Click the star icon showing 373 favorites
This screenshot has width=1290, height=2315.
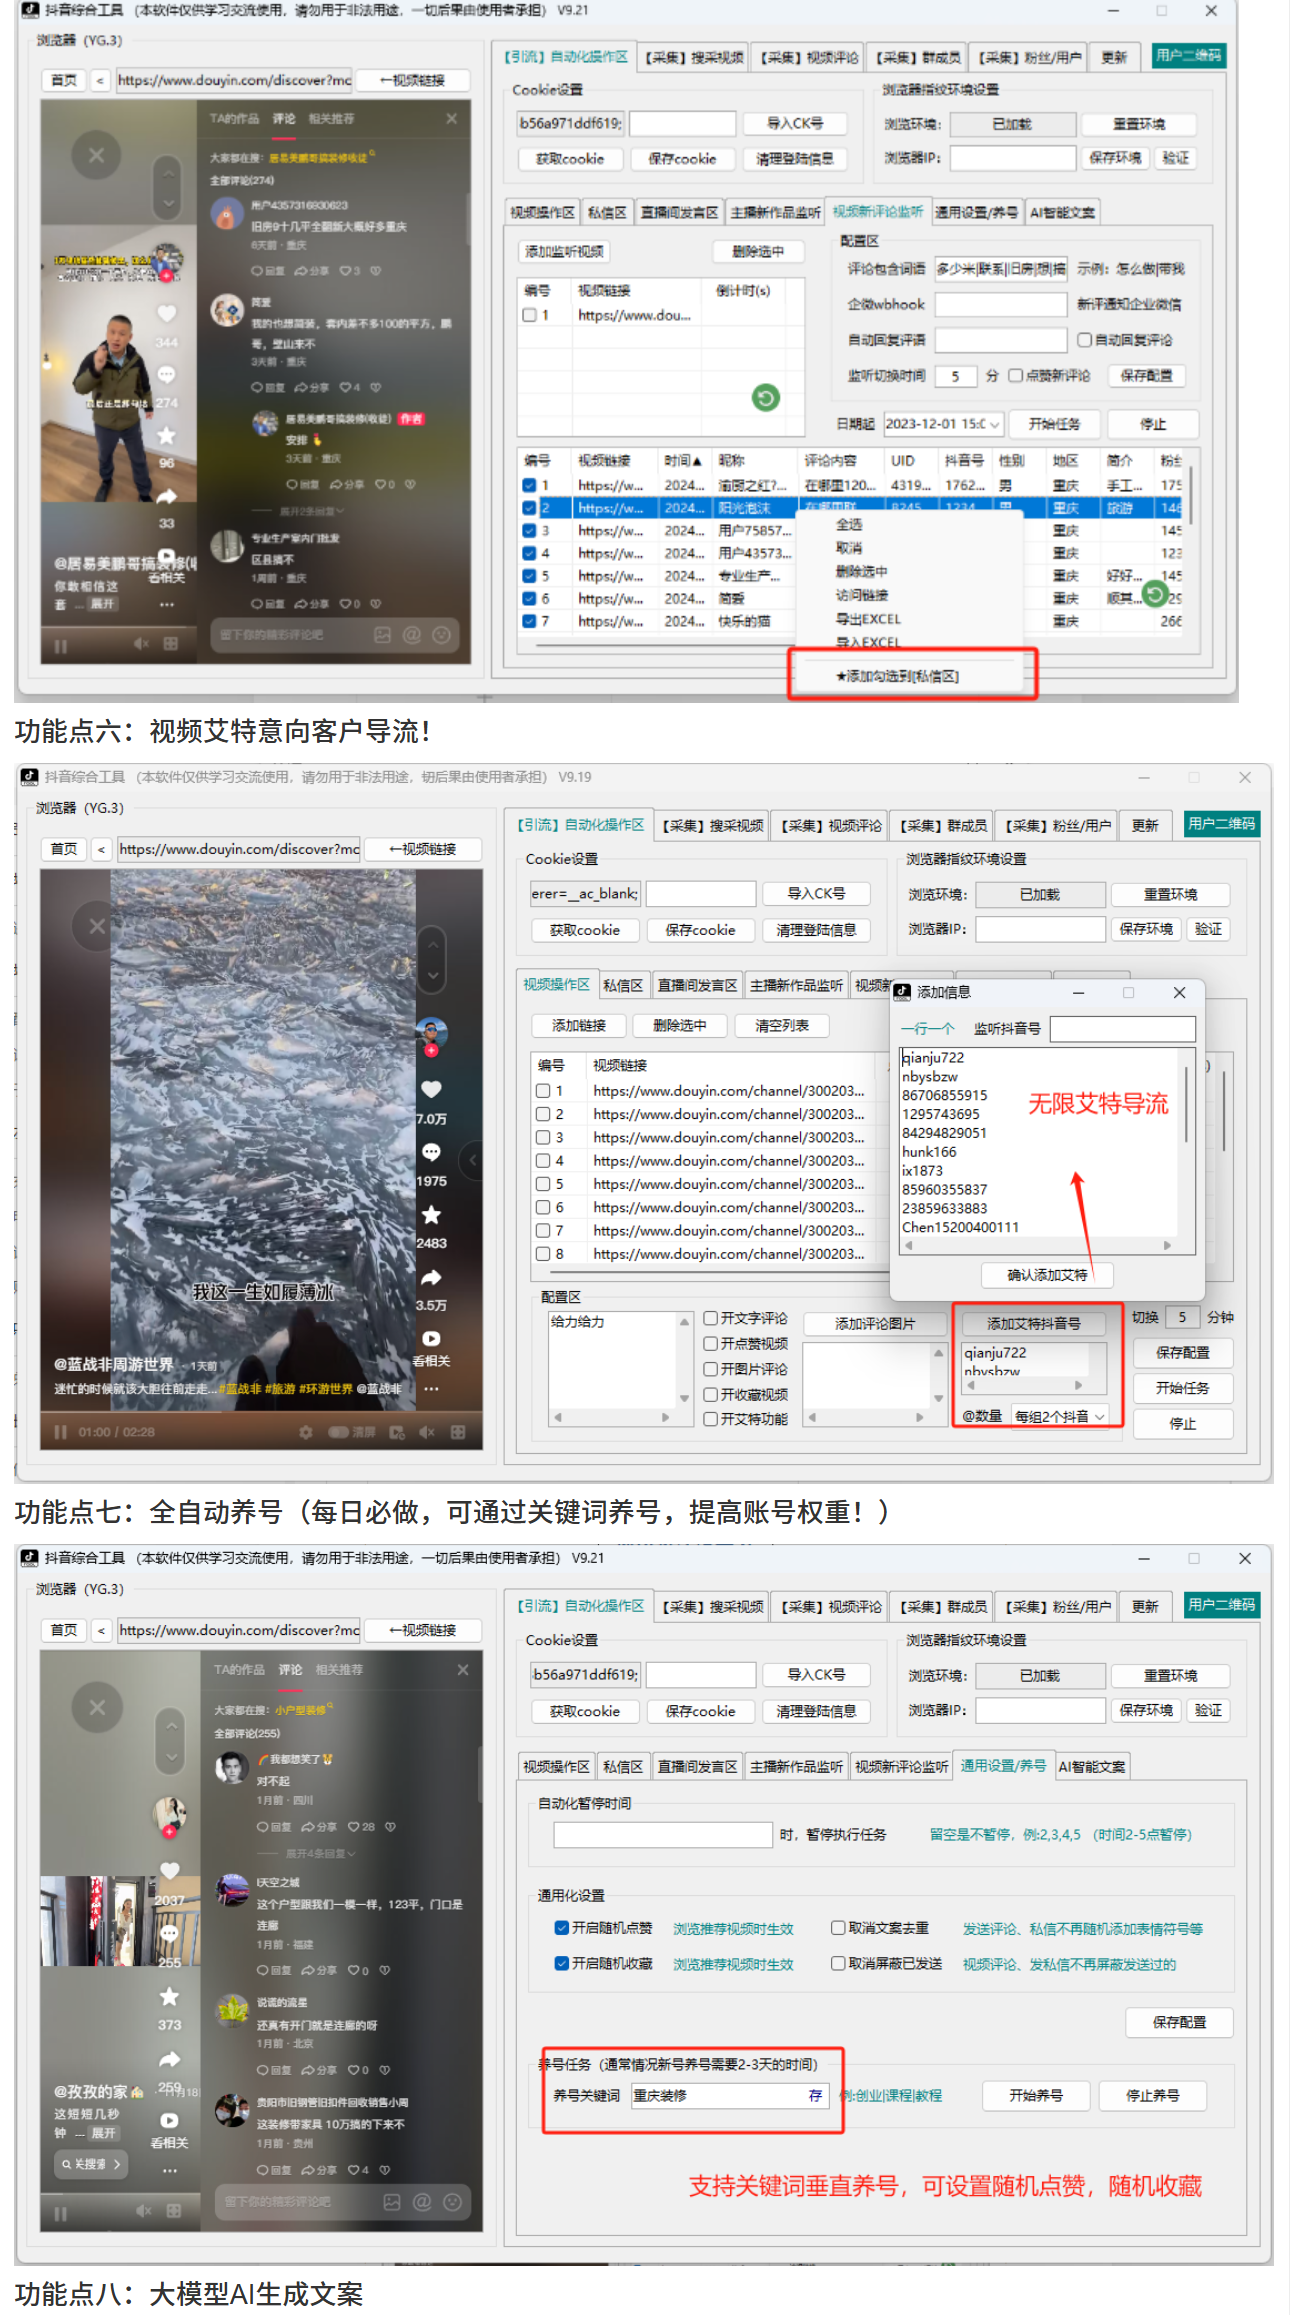[x=170, y=1996]
